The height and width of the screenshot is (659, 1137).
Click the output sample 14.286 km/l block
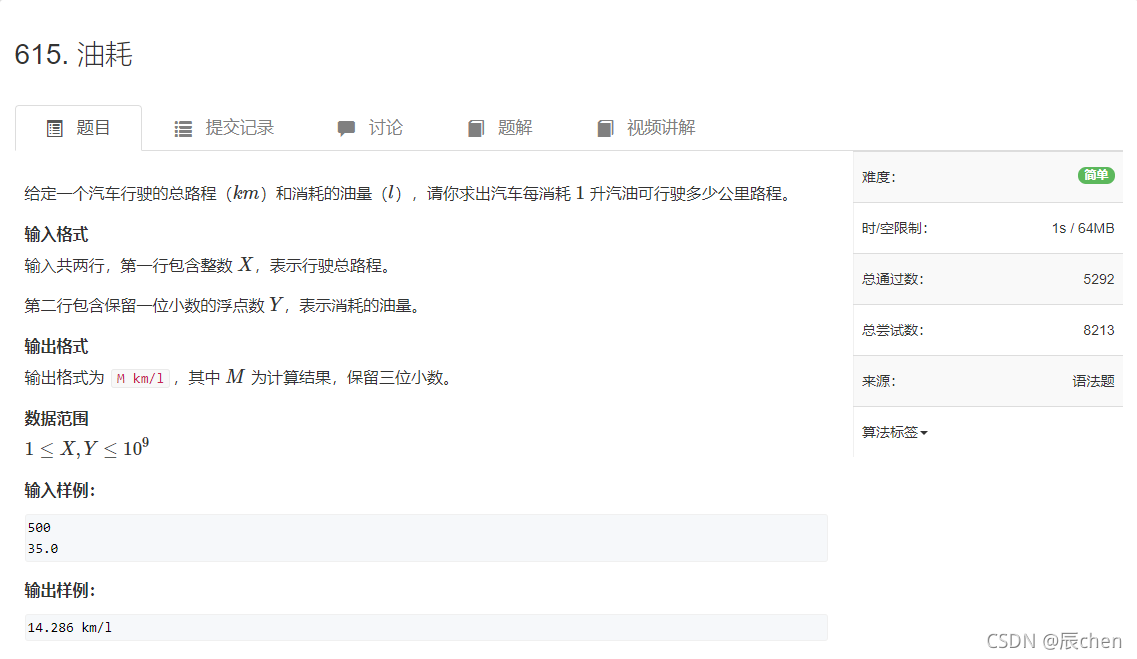[426, 628]
